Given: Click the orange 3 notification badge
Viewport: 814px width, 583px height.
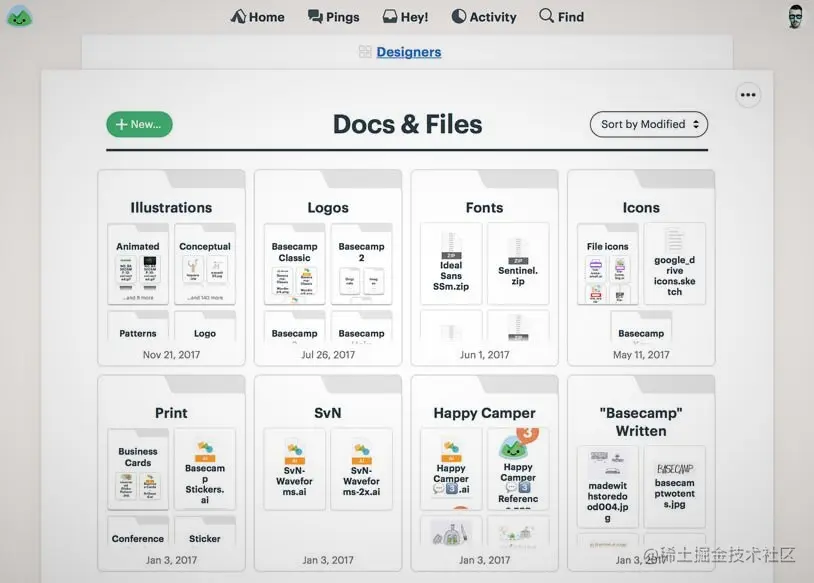Looking at the screenshot, I should tap(527, 434).
